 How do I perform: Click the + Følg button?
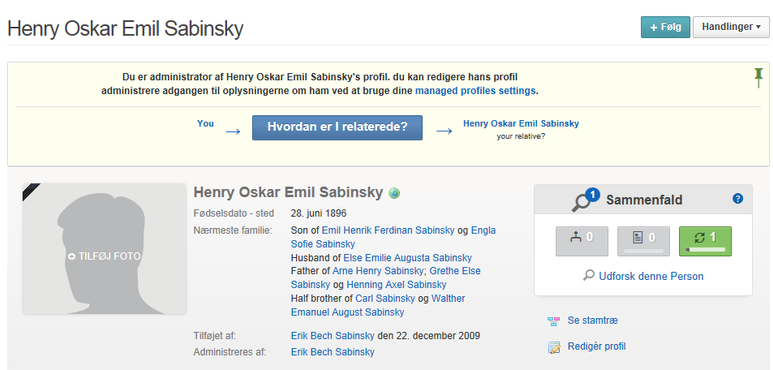[665, 27]
